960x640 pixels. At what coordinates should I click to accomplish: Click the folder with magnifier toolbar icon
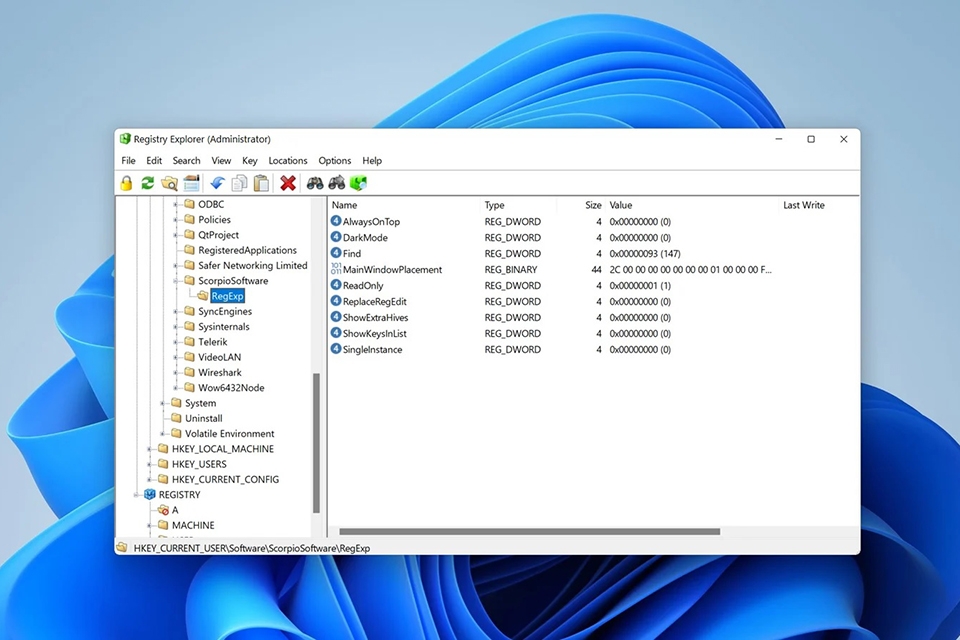click(170, 183)
